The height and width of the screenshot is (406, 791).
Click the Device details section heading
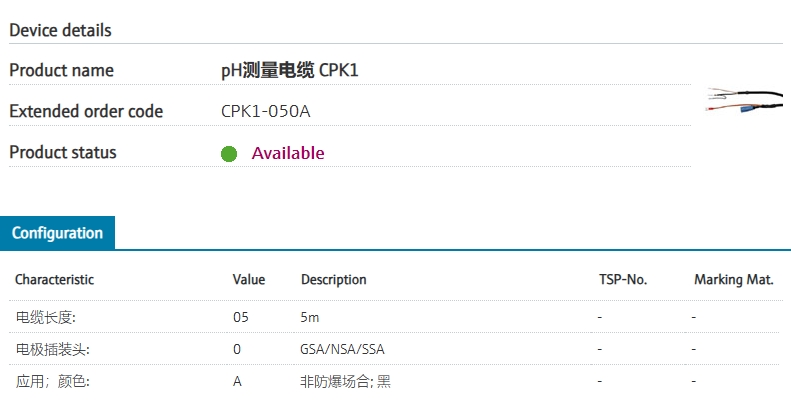click(x=60, y=30)
